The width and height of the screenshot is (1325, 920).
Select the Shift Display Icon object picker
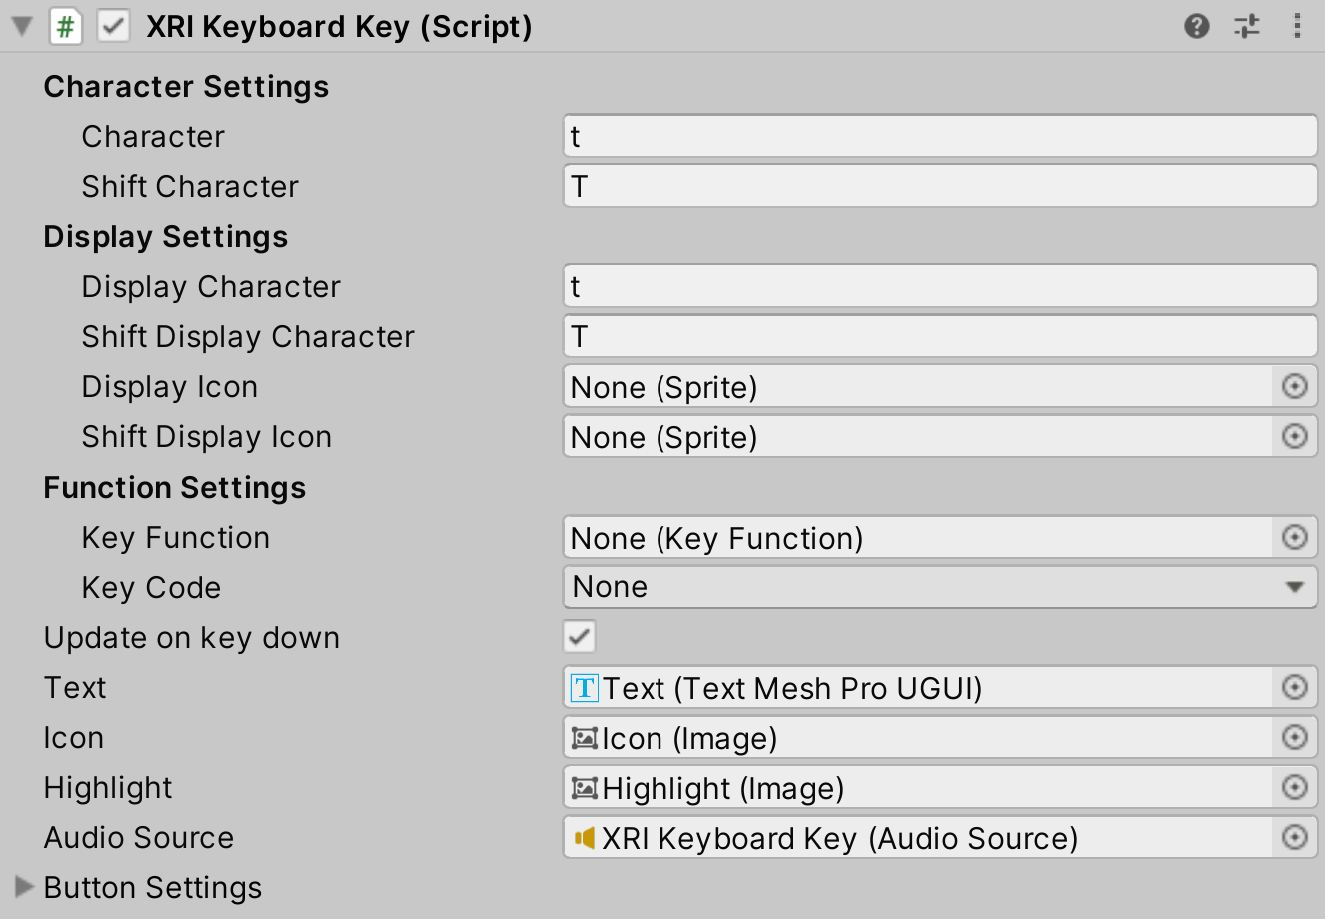click(x=1296, y=437)
